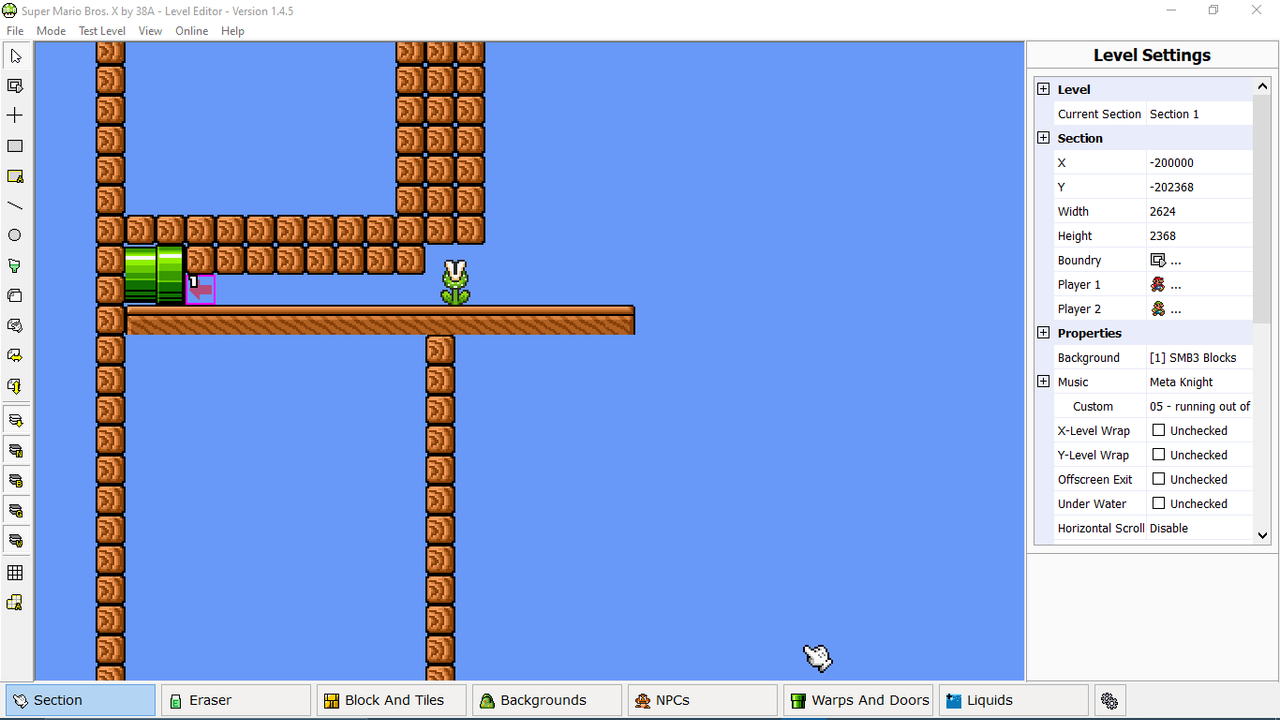The width and height of the screenshot is (1280, 720).
Task: Open settings gear in bottom bar
Action: 1110,700
